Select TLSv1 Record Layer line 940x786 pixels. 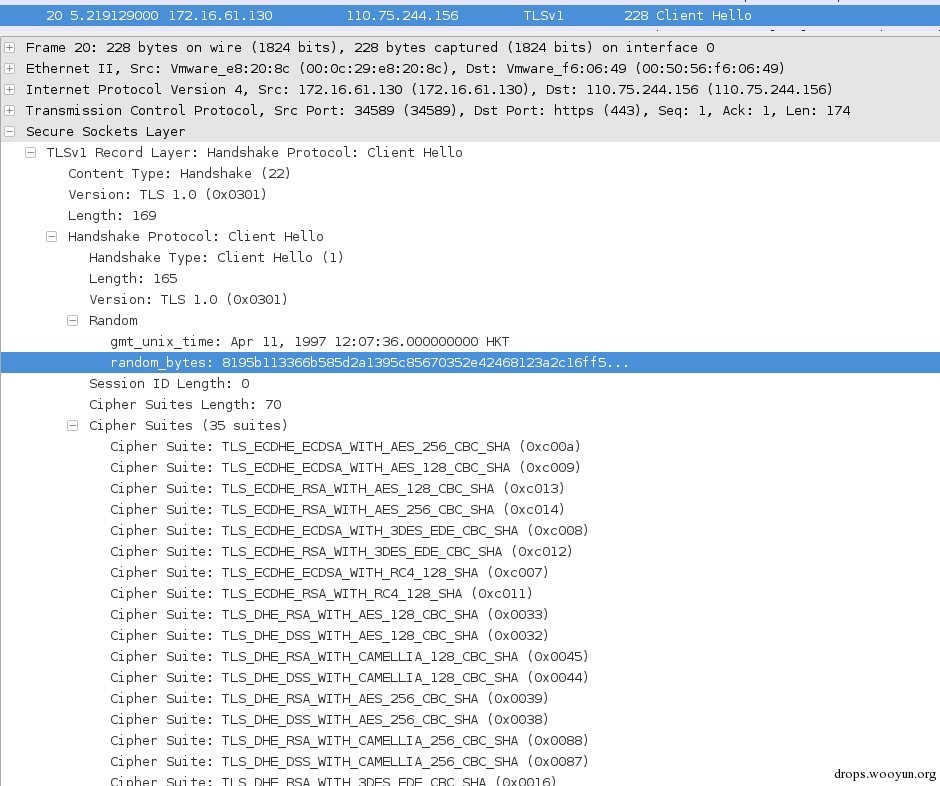[255, 152]
